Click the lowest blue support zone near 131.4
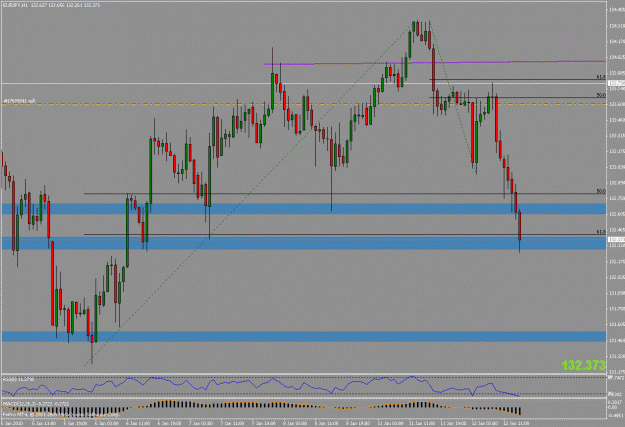Viewport: 625px width, 427px height. (303, 336)
